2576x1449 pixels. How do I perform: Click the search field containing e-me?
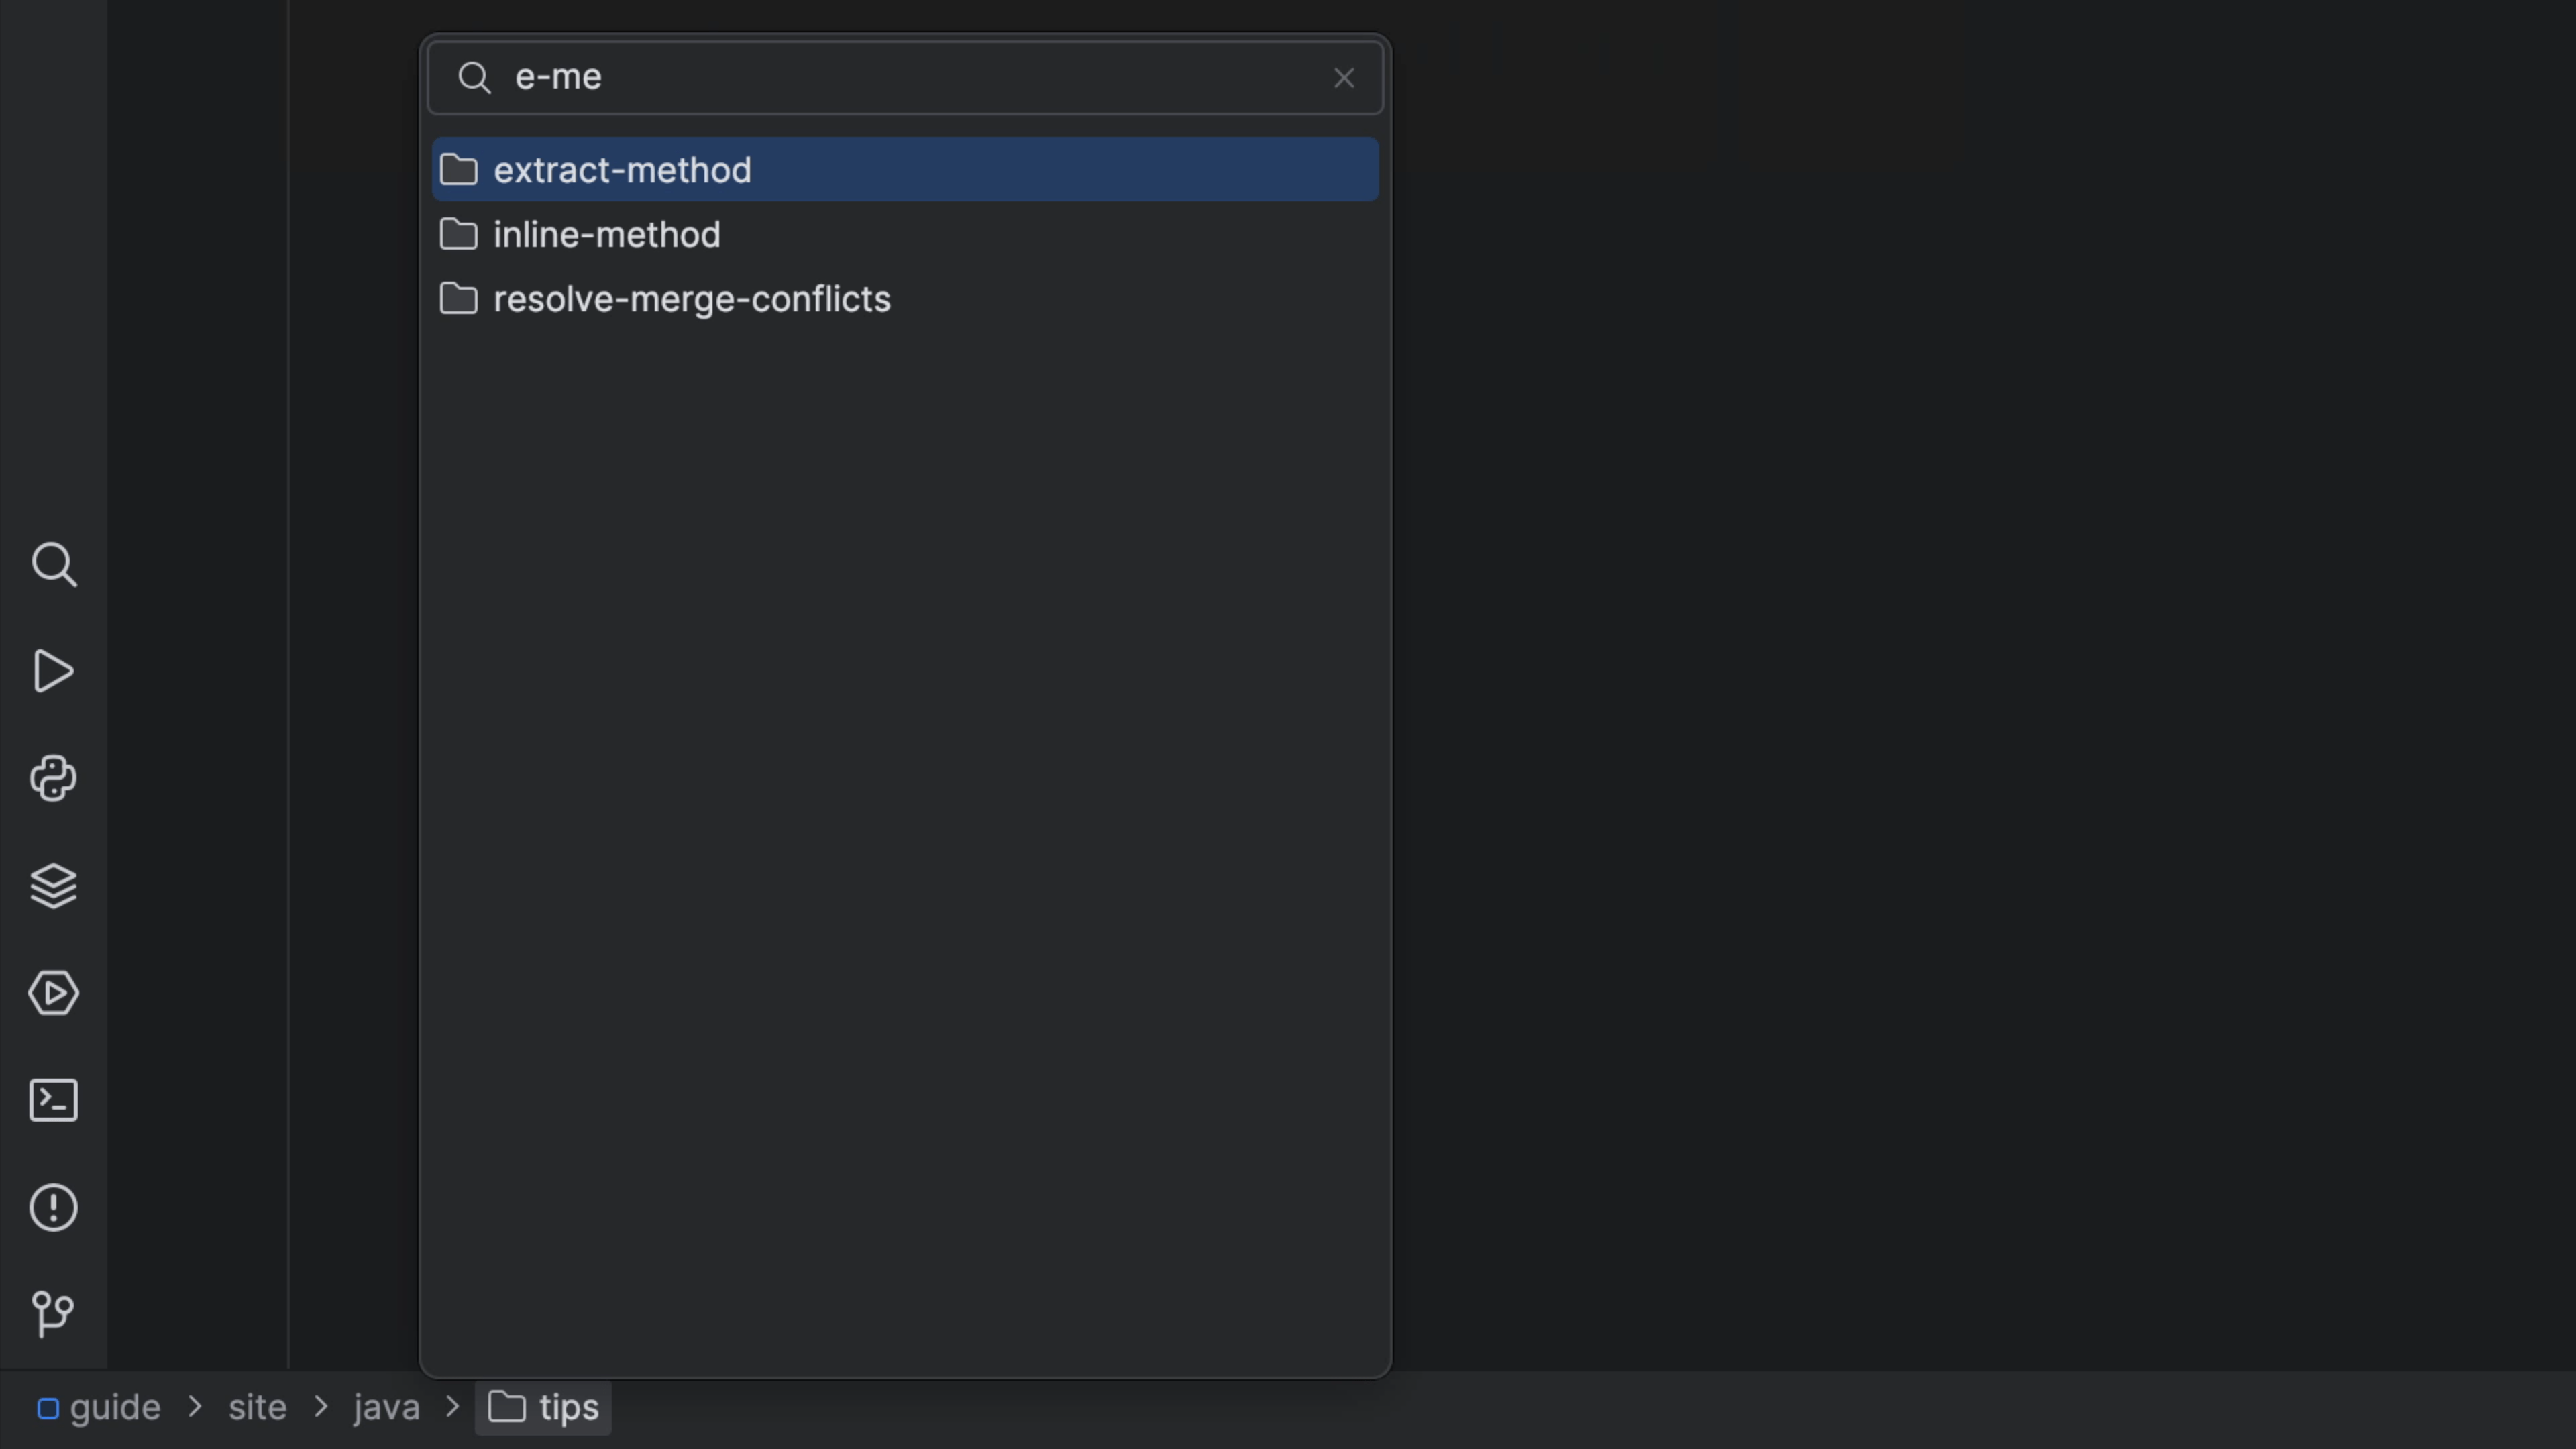[900, 78]
